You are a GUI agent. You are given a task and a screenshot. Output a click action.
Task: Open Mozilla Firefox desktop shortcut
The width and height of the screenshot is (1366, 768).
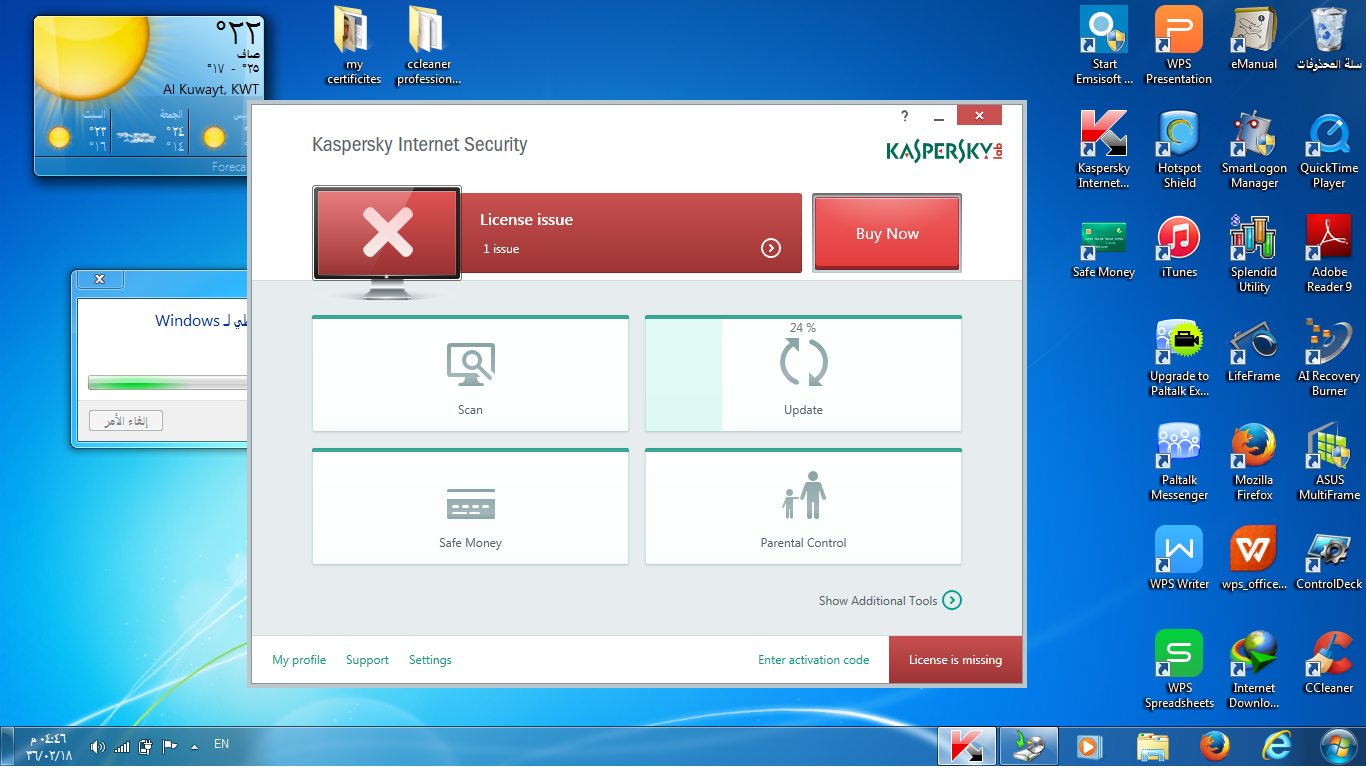pos(1254,461)
